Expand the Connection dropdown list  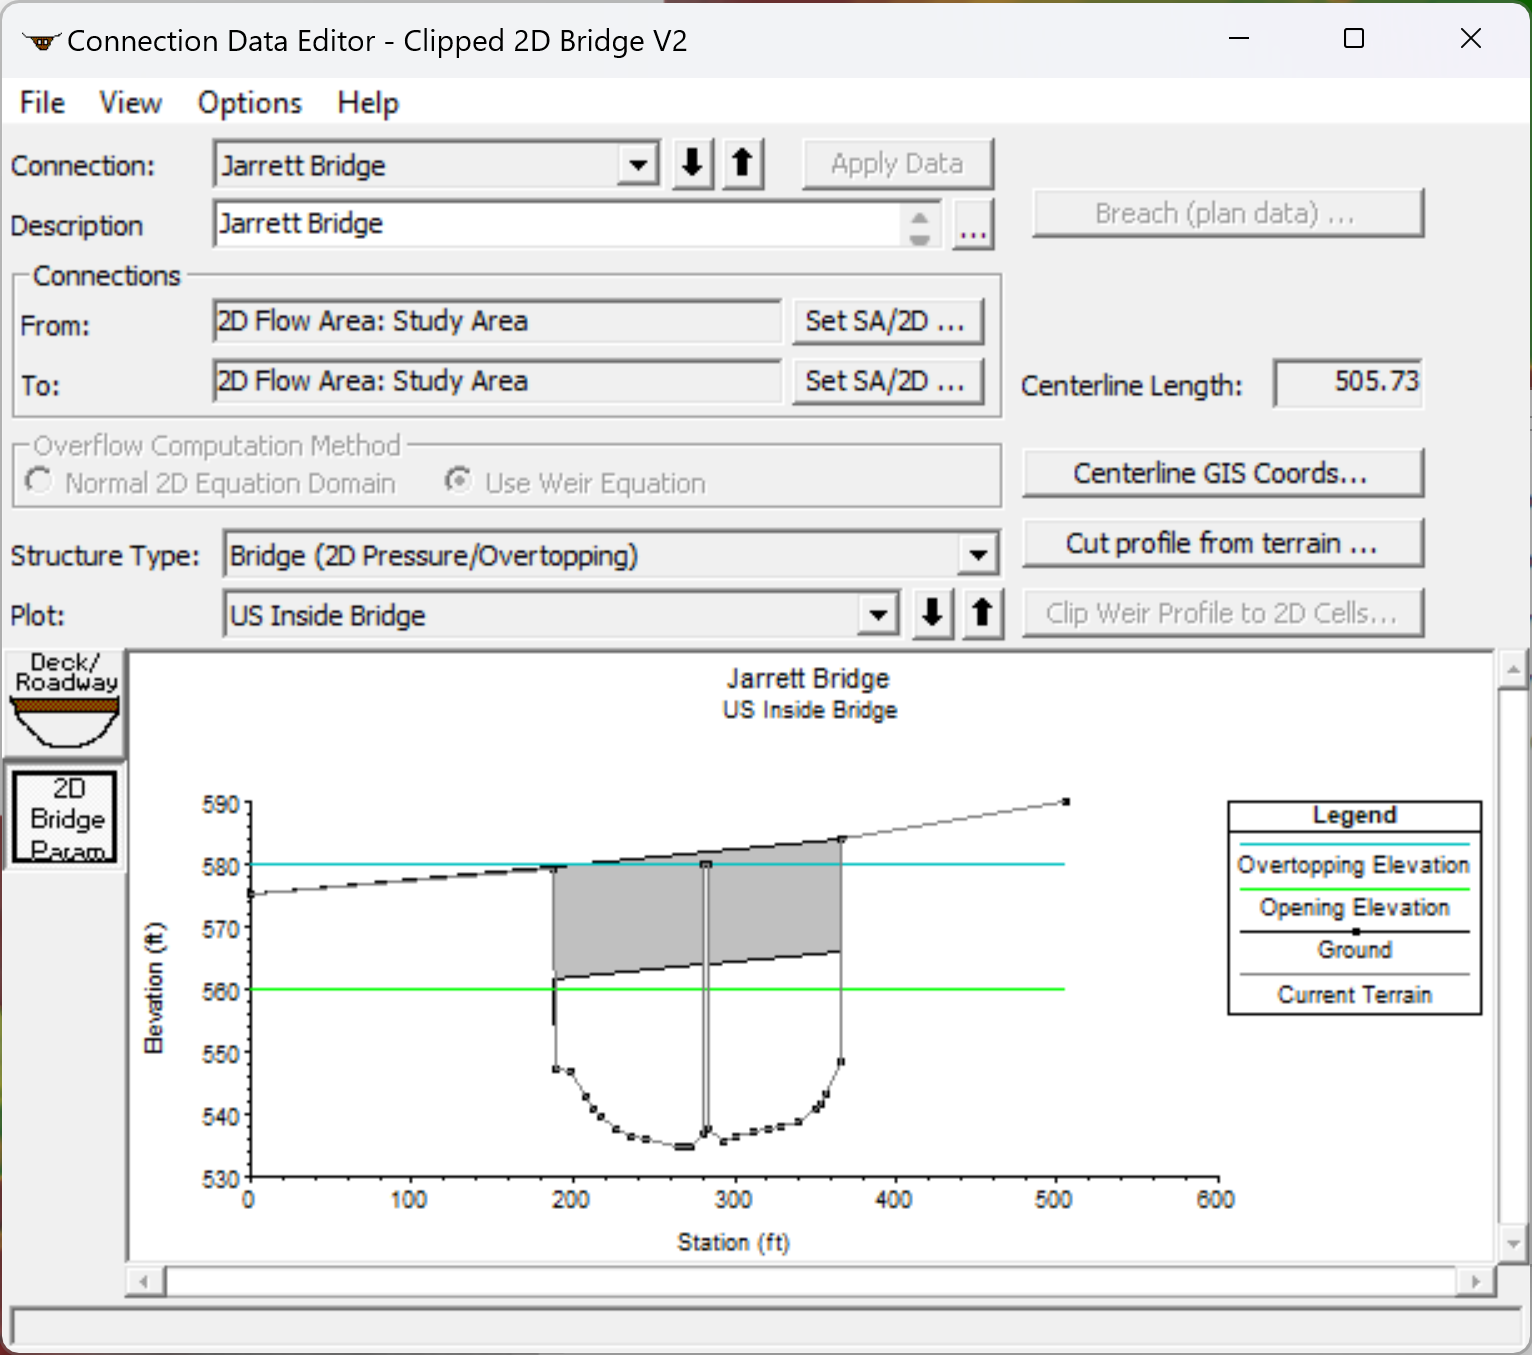(x=637, y=165)
